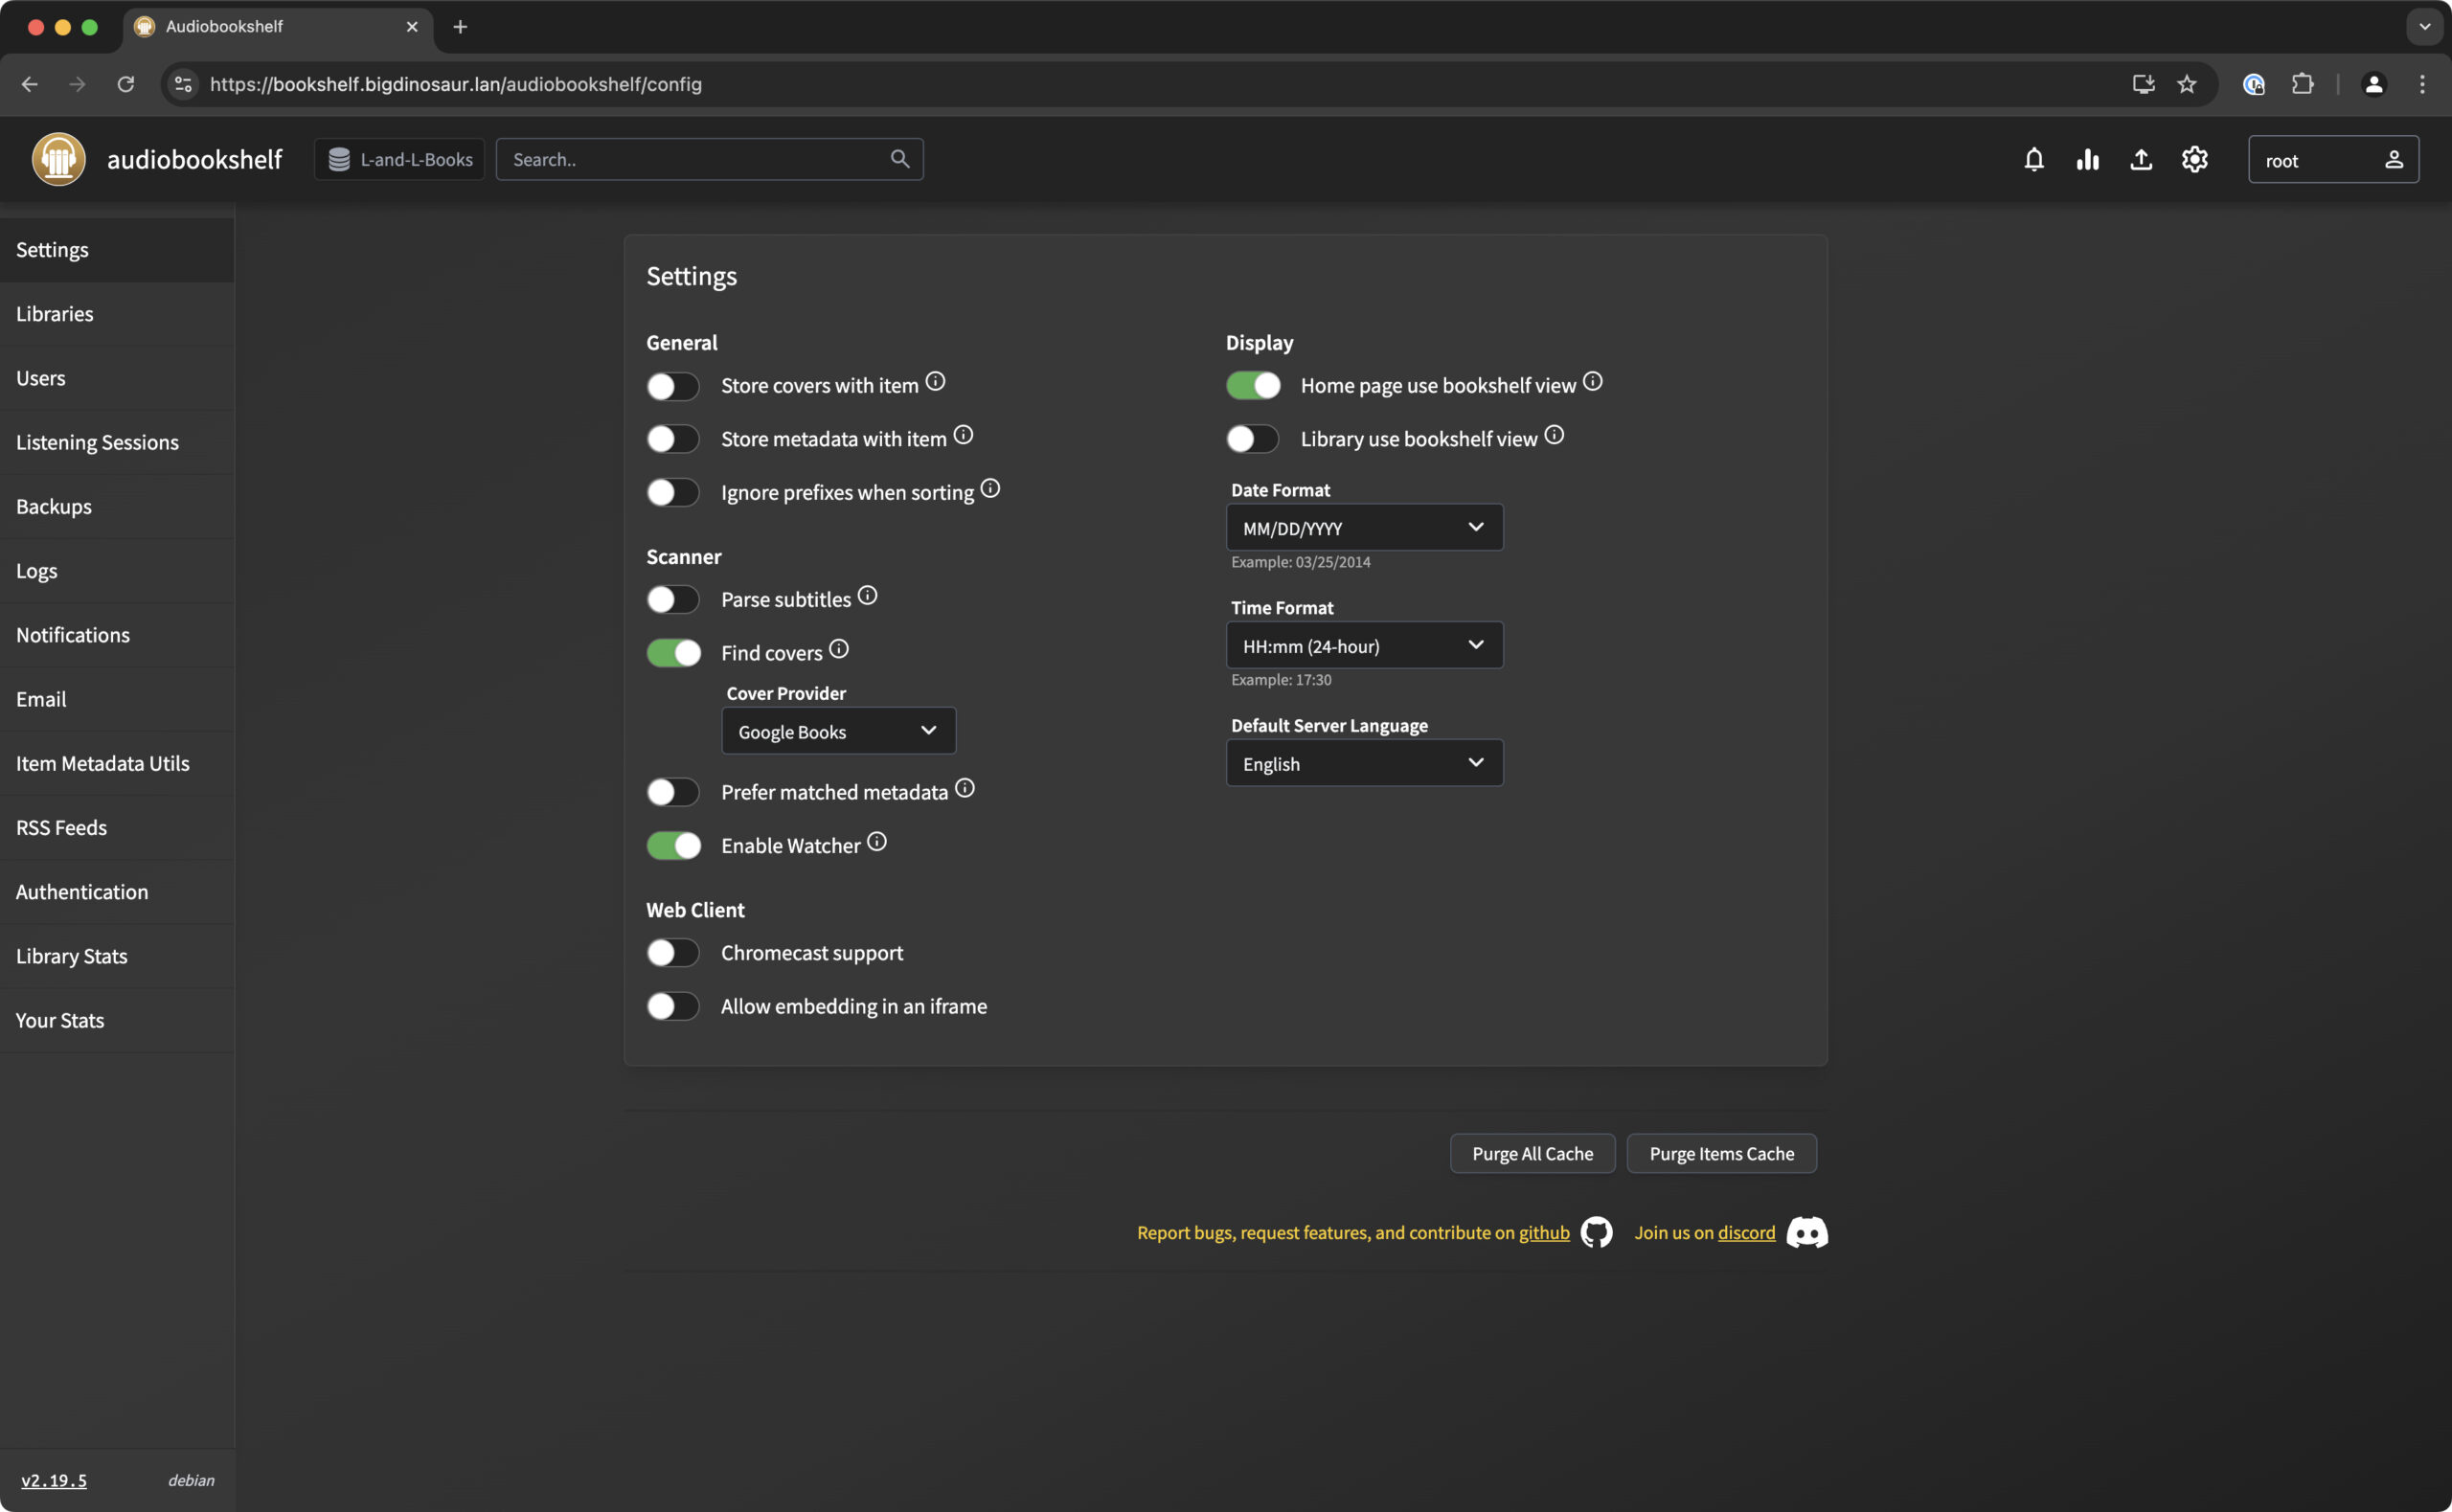This screenshot has width=2452, height=1512.
Task: Click the settings gear icon in header
Action: [x=2194, y=160]
